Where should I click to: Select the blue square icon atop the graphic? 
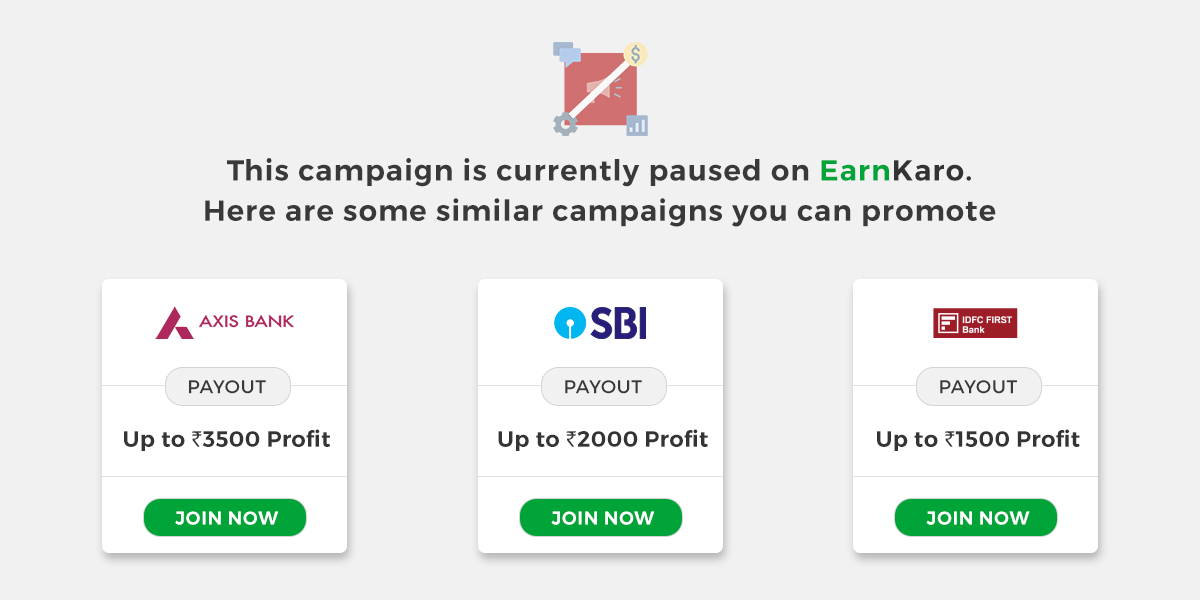[x=561, y=49]
